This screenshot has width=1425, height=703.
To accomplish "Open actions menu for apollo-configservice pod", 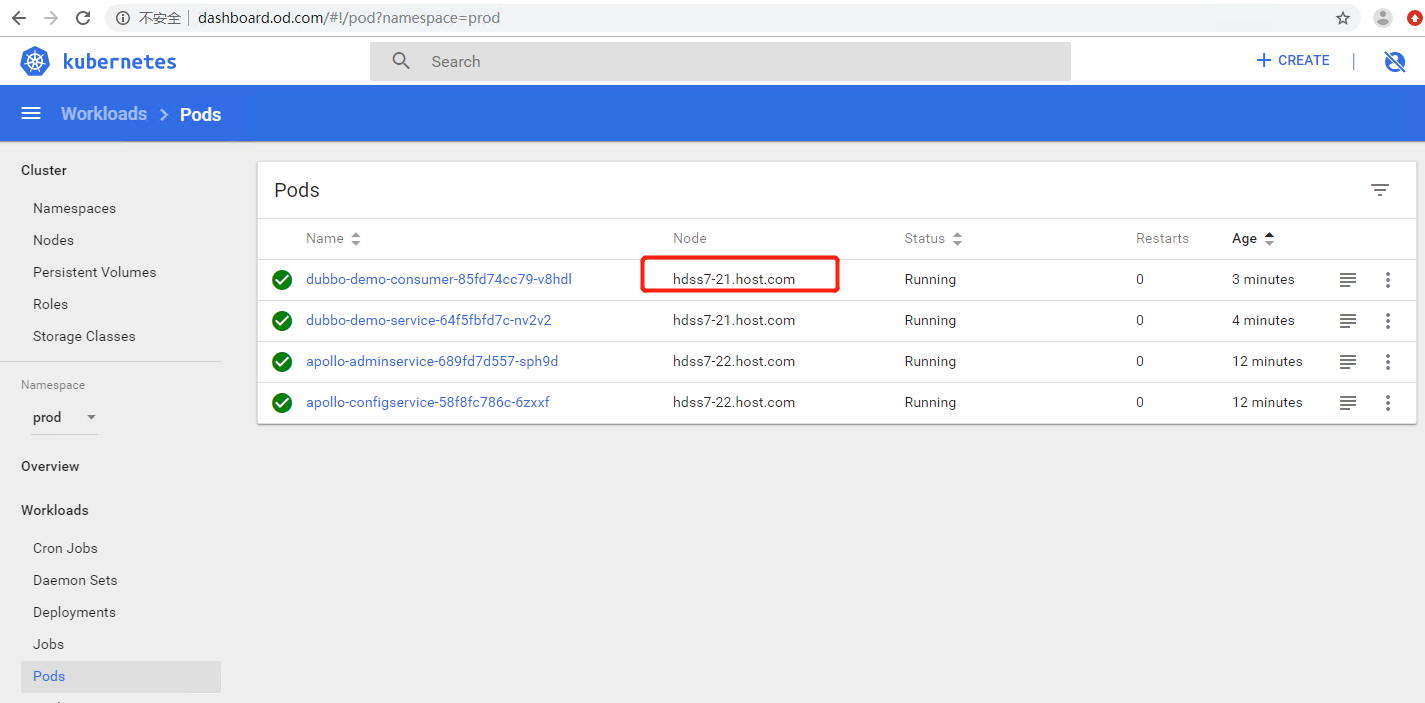I will tap(1388, 403).
